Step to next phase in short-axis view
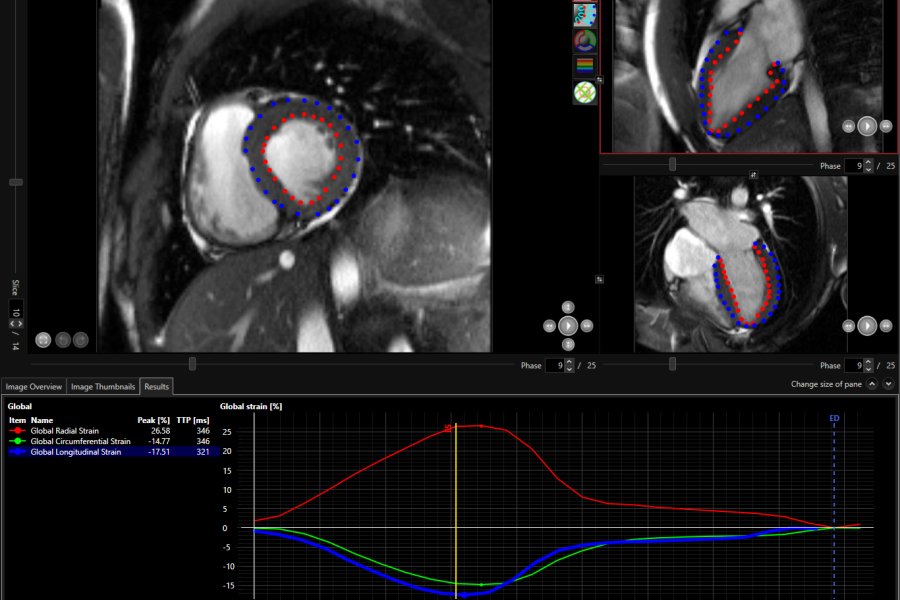This screenshot has width=900, height=600. coord(586,325)
